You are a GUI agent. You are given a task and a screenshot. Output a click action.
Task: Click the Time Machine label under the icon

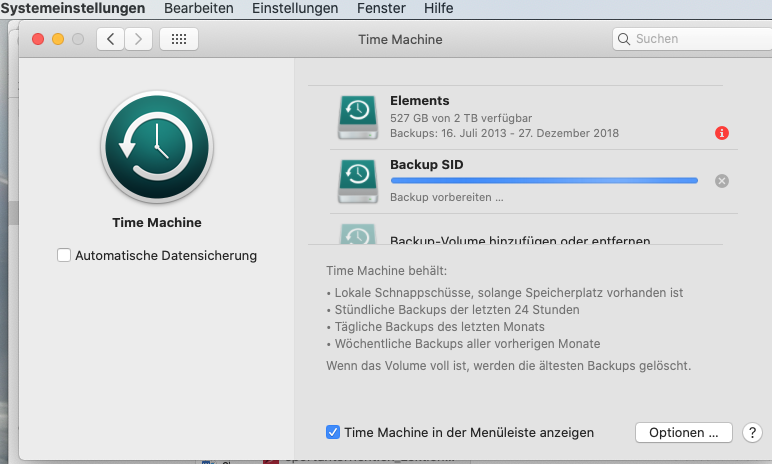tap(157, 223)
